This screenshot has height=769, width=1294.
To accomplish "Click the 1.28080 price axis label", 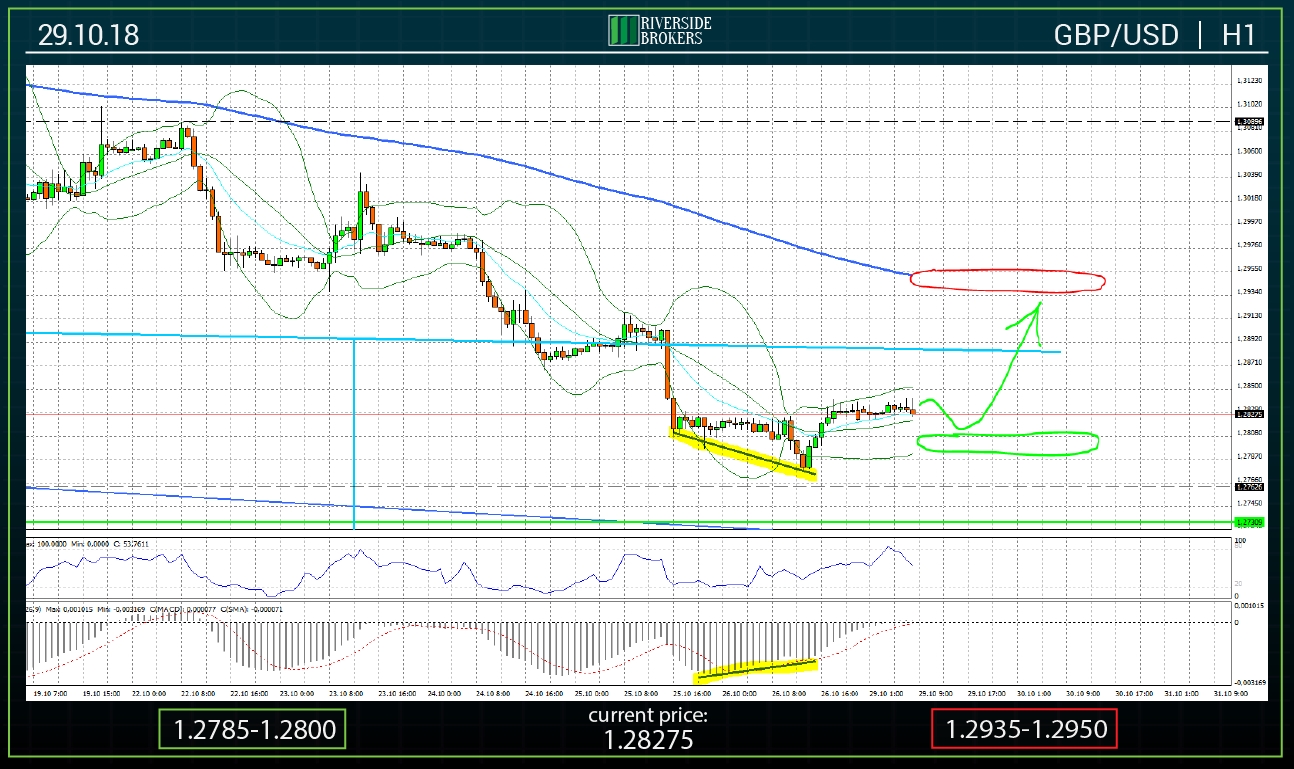I will 1250,432.
